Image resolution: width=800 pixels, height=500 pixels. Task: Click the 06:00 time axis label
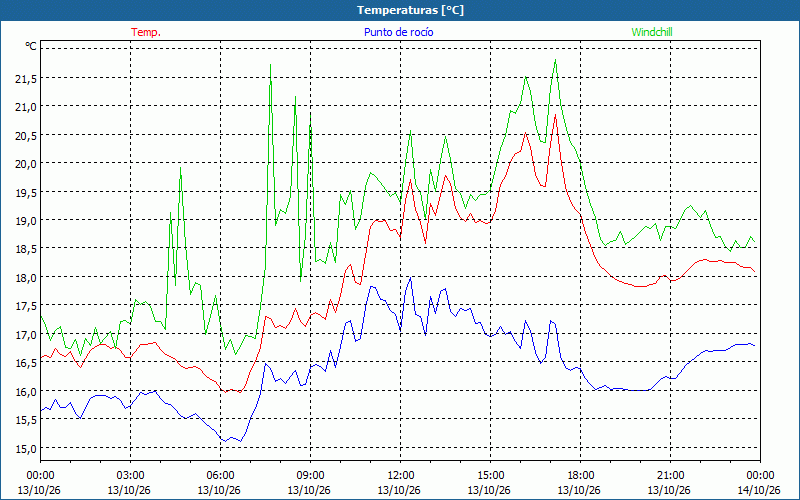point(220,475)
